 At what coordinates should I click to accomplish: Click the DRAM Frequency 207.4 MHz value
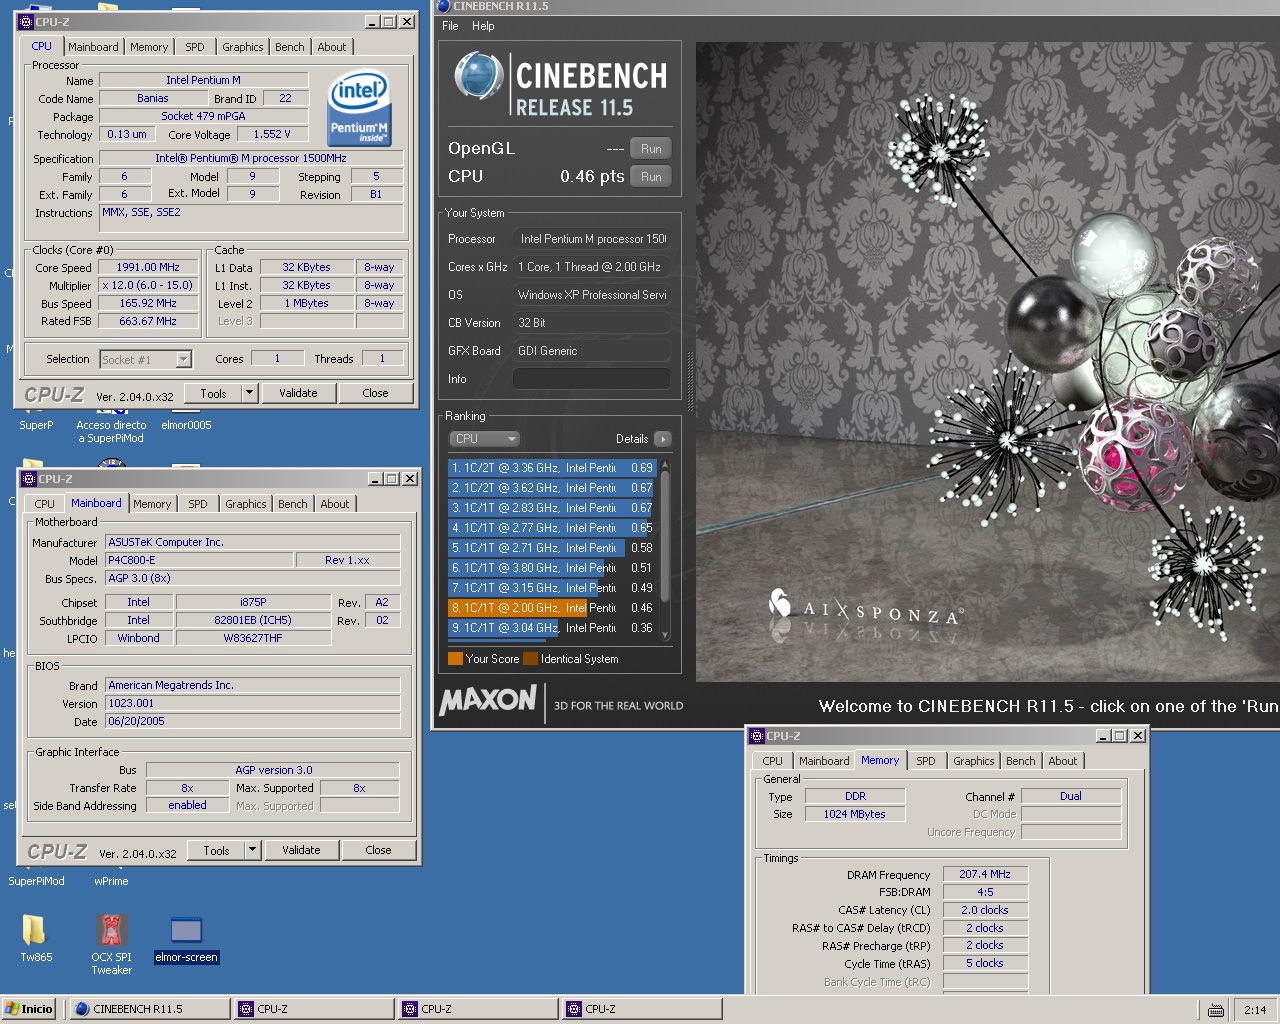click(x=985, y=874)
